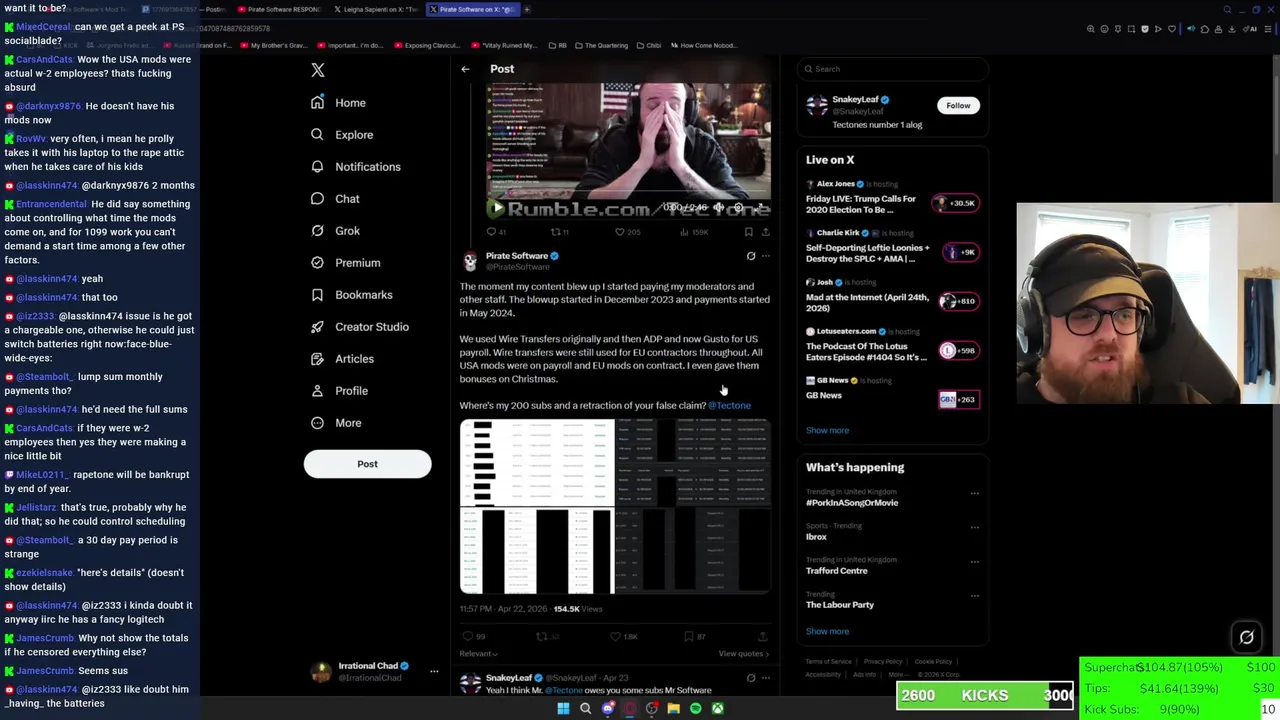Open Grok explain icon on Pirate Software post
1280x720 pixels.
[x=751, y=256]
